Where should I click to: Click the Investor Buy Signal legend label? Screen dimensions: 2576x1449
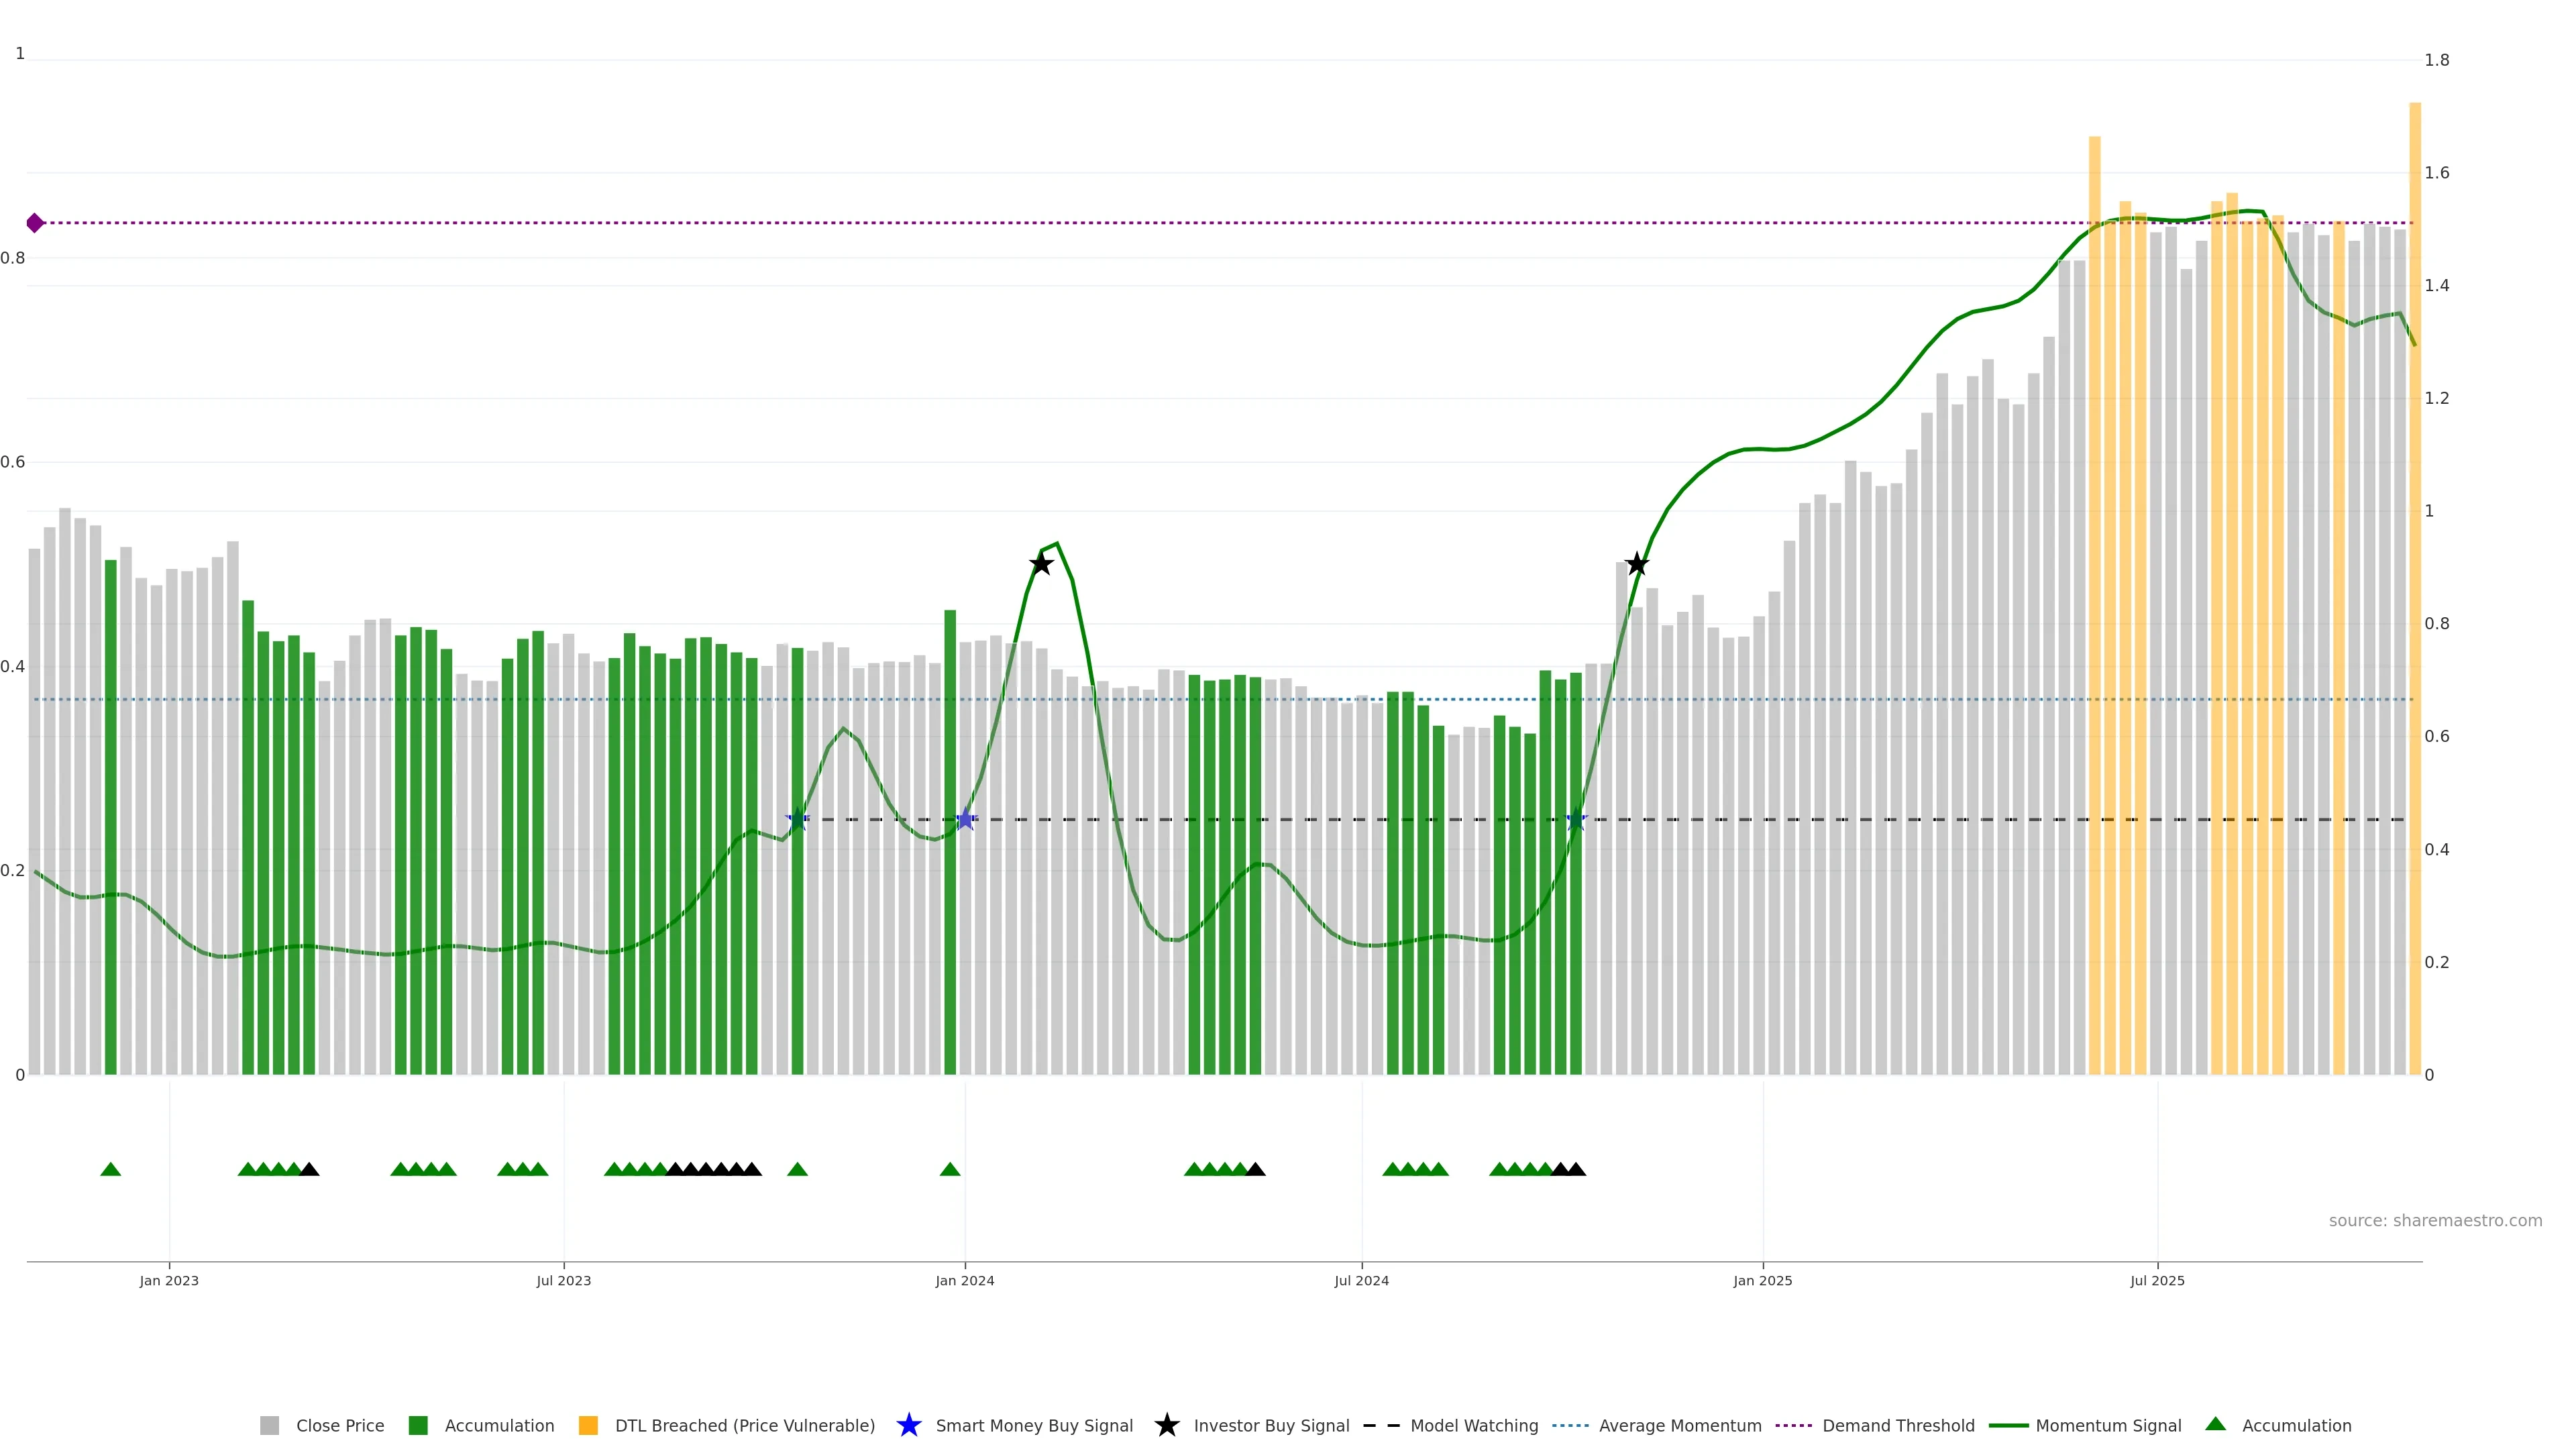(x=1271, y=1425)
